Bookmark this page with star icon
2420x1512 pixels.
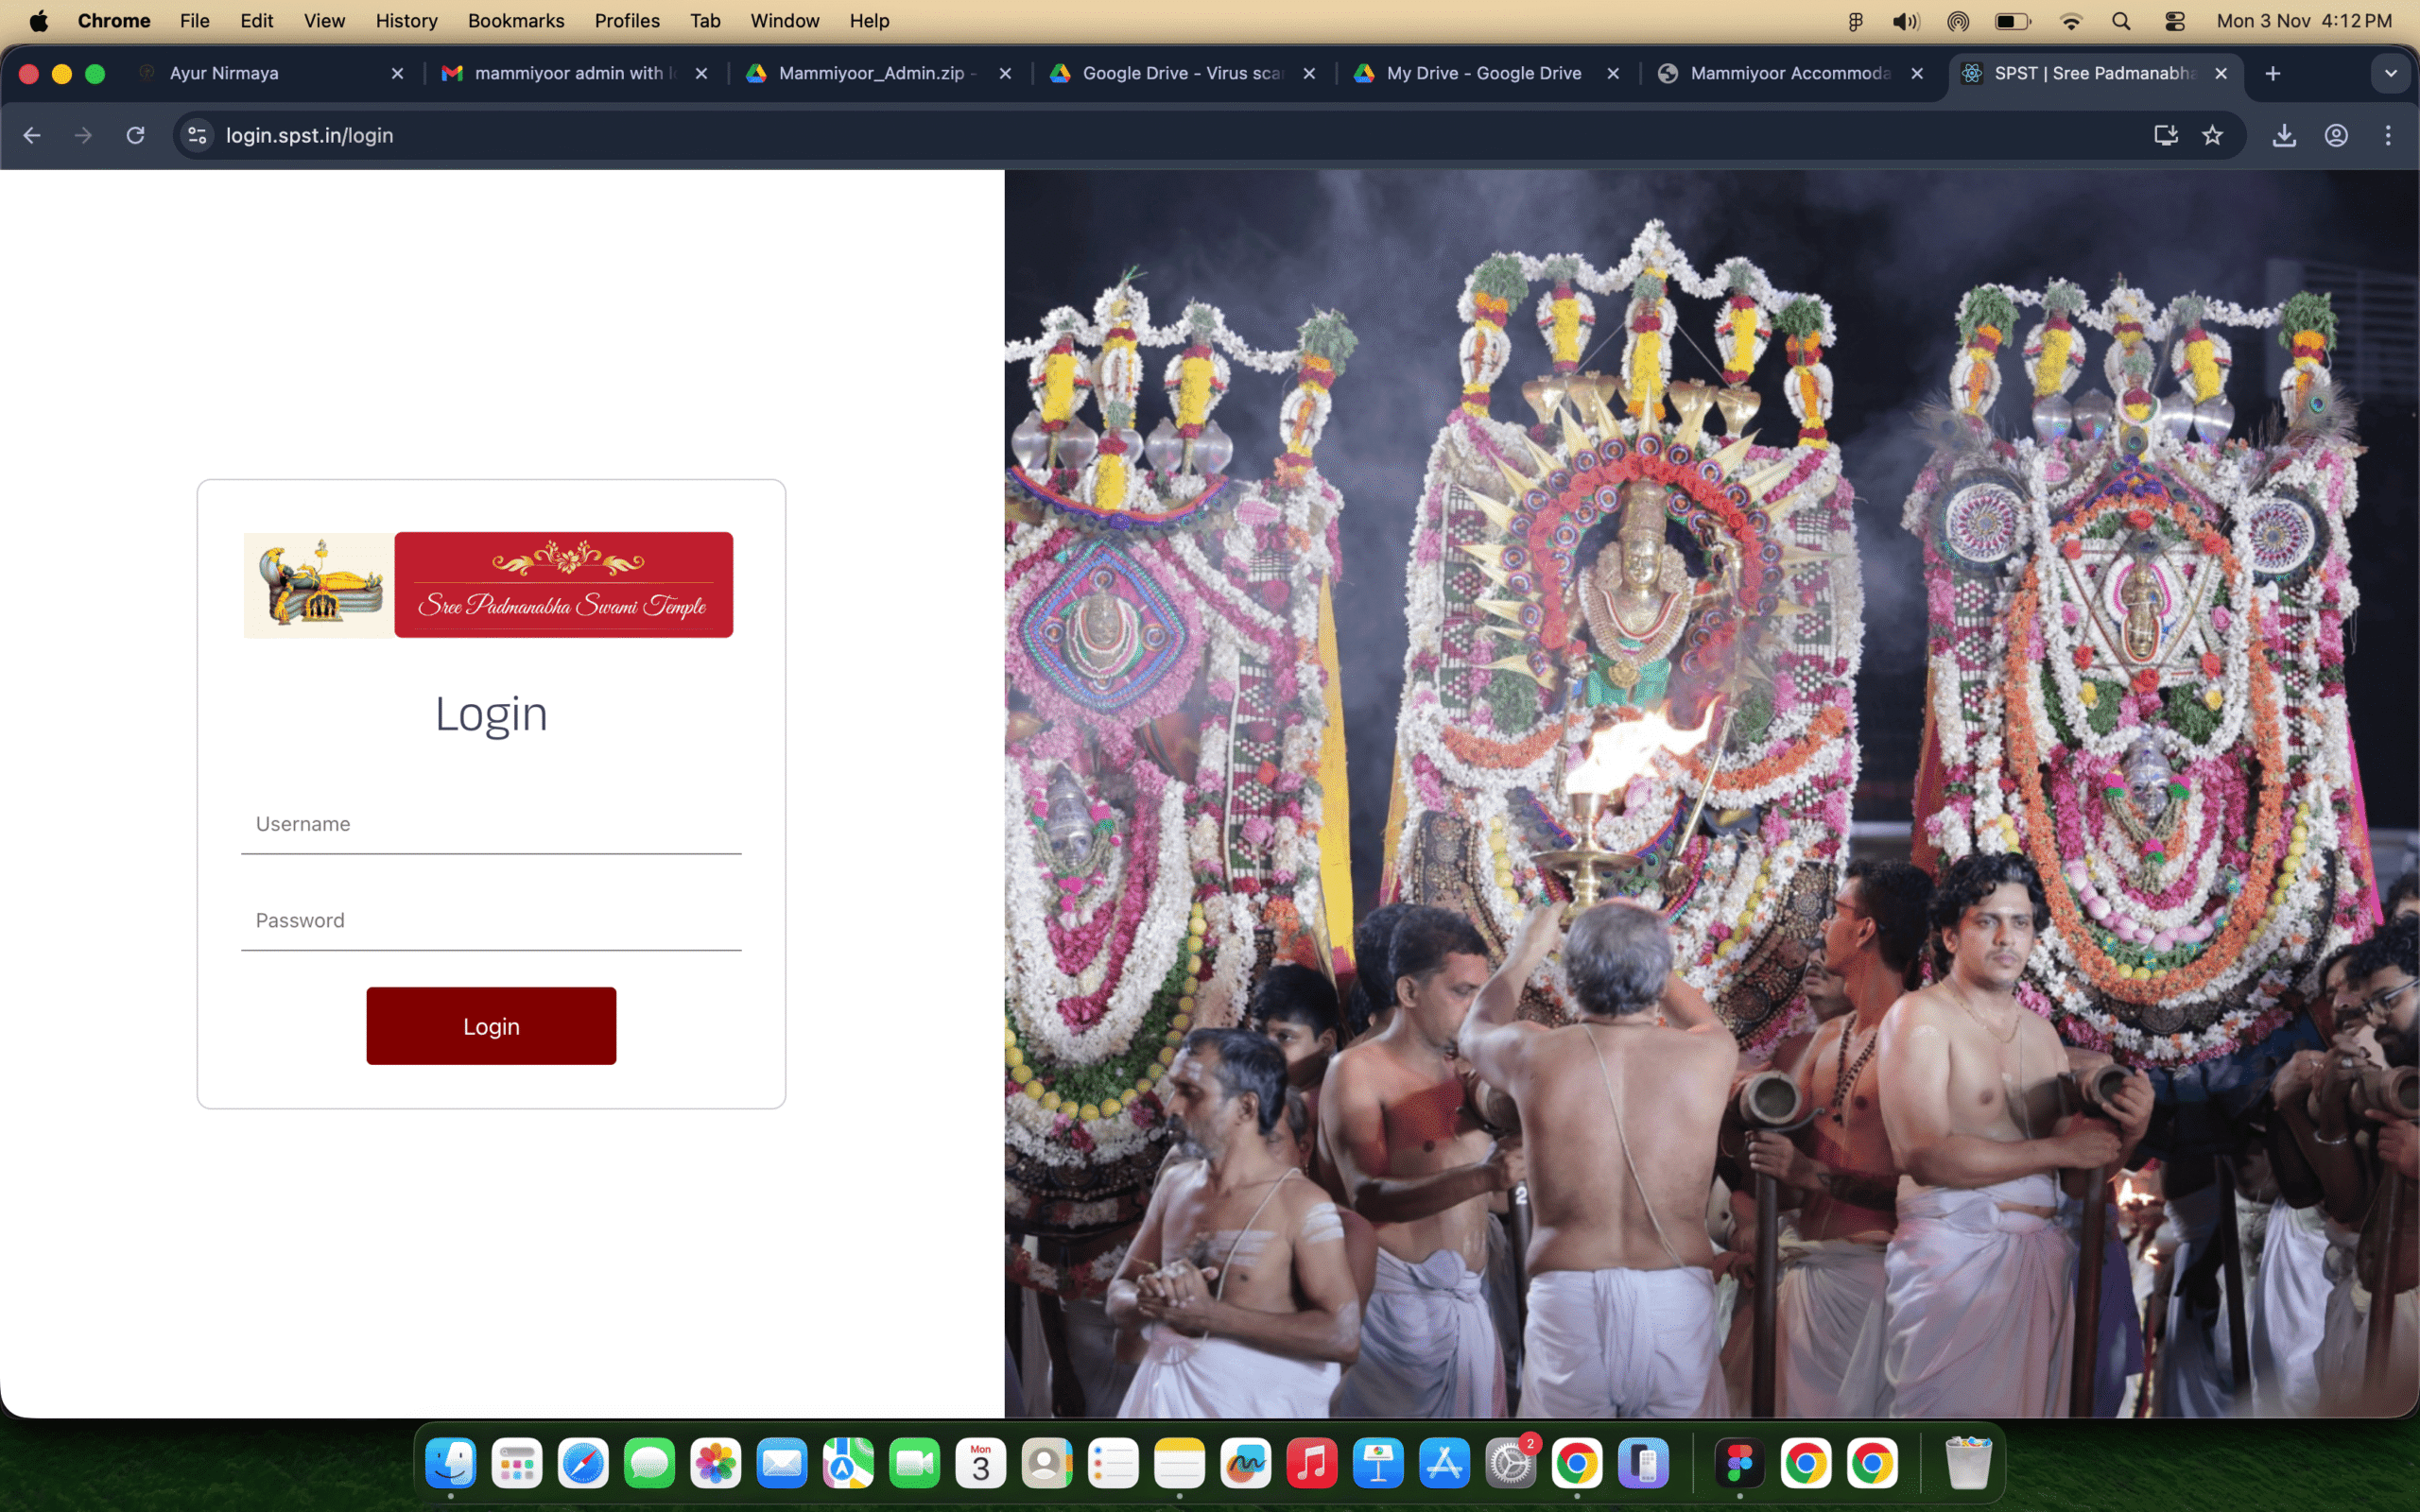click(x=2212, y=135)
